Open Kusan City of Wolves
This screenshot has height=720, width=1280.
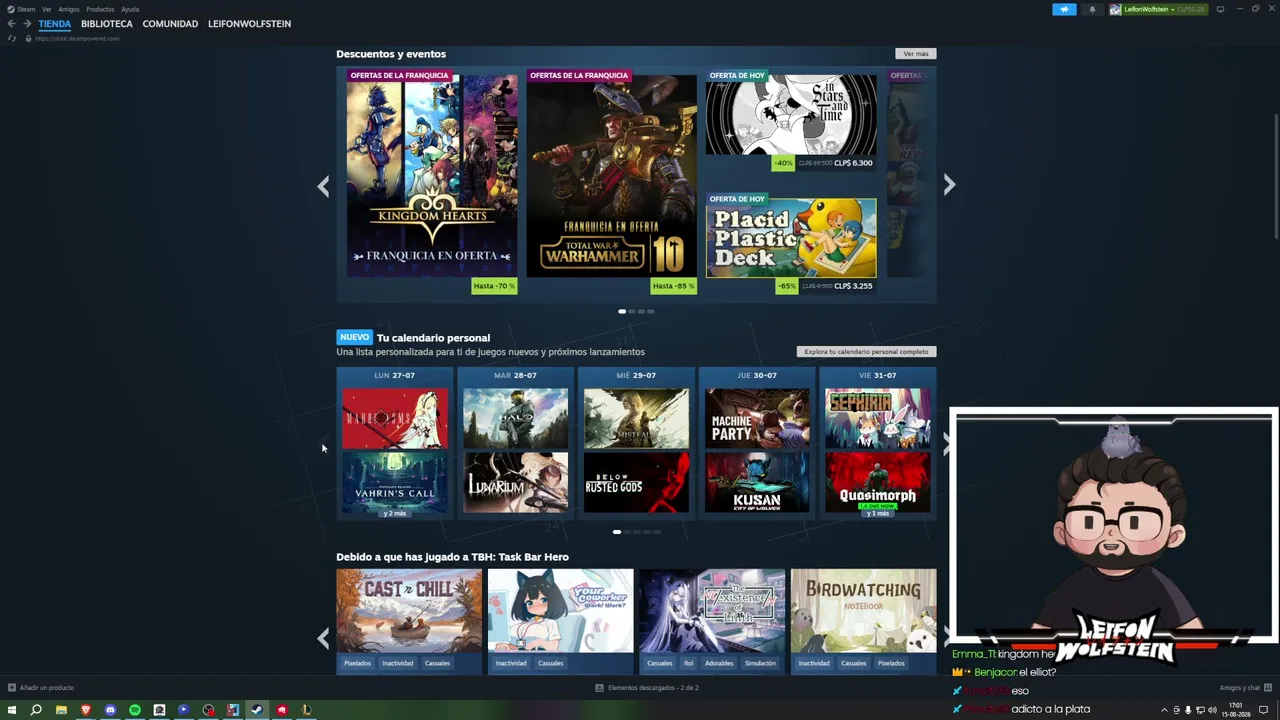point(757,482)
